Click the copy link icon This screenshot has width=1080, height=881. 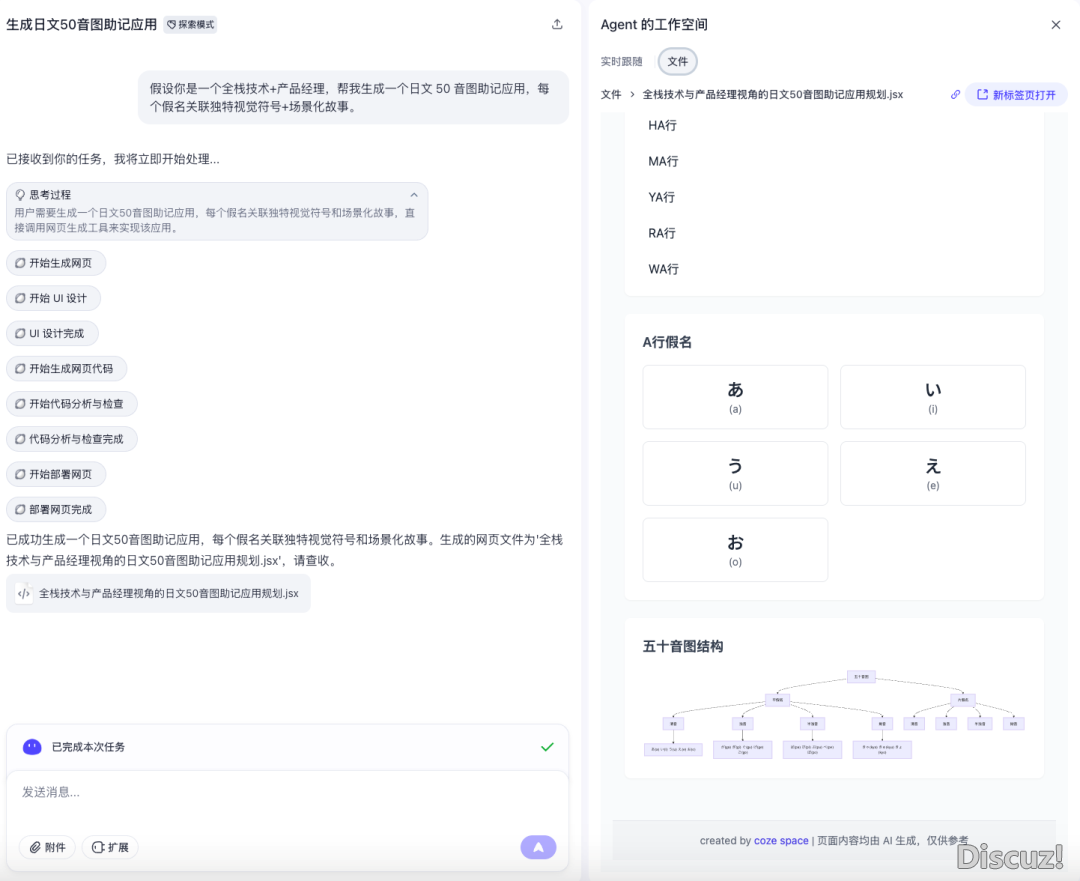tap(955, 94)
